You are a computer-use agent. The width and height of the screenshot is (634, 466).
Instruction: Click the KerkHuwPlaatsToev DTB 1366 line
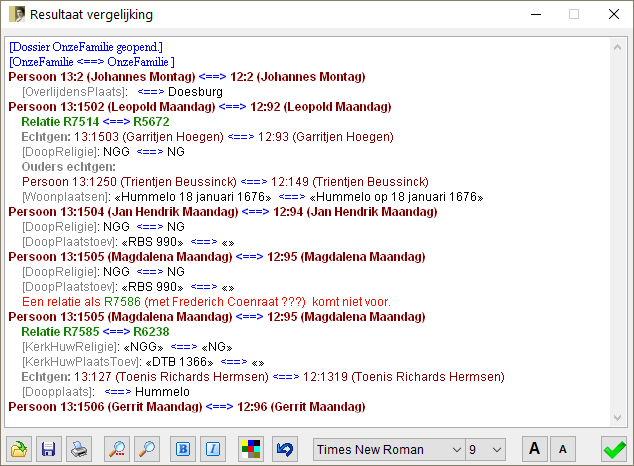[x=143, y=362]
